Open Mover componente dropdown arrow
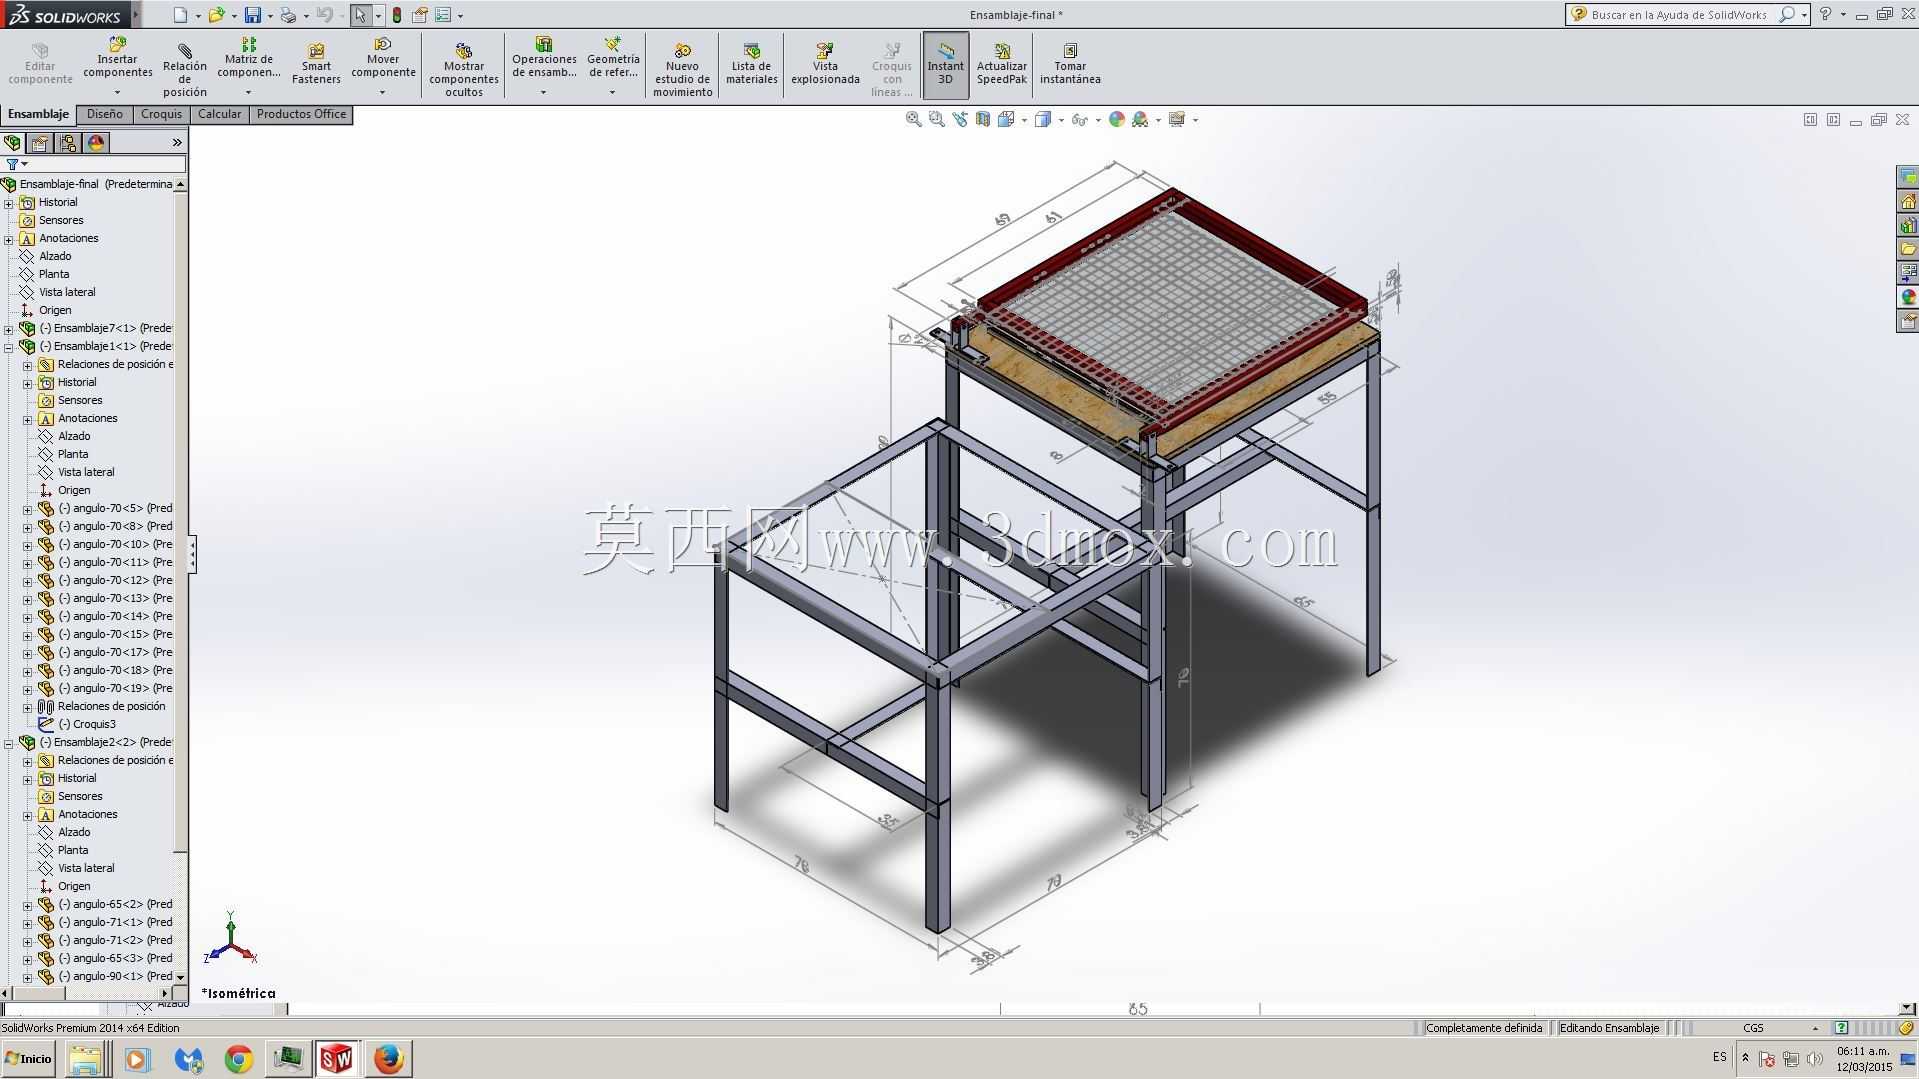This screenshot has height=1079, width=1919. click(383, 92)
